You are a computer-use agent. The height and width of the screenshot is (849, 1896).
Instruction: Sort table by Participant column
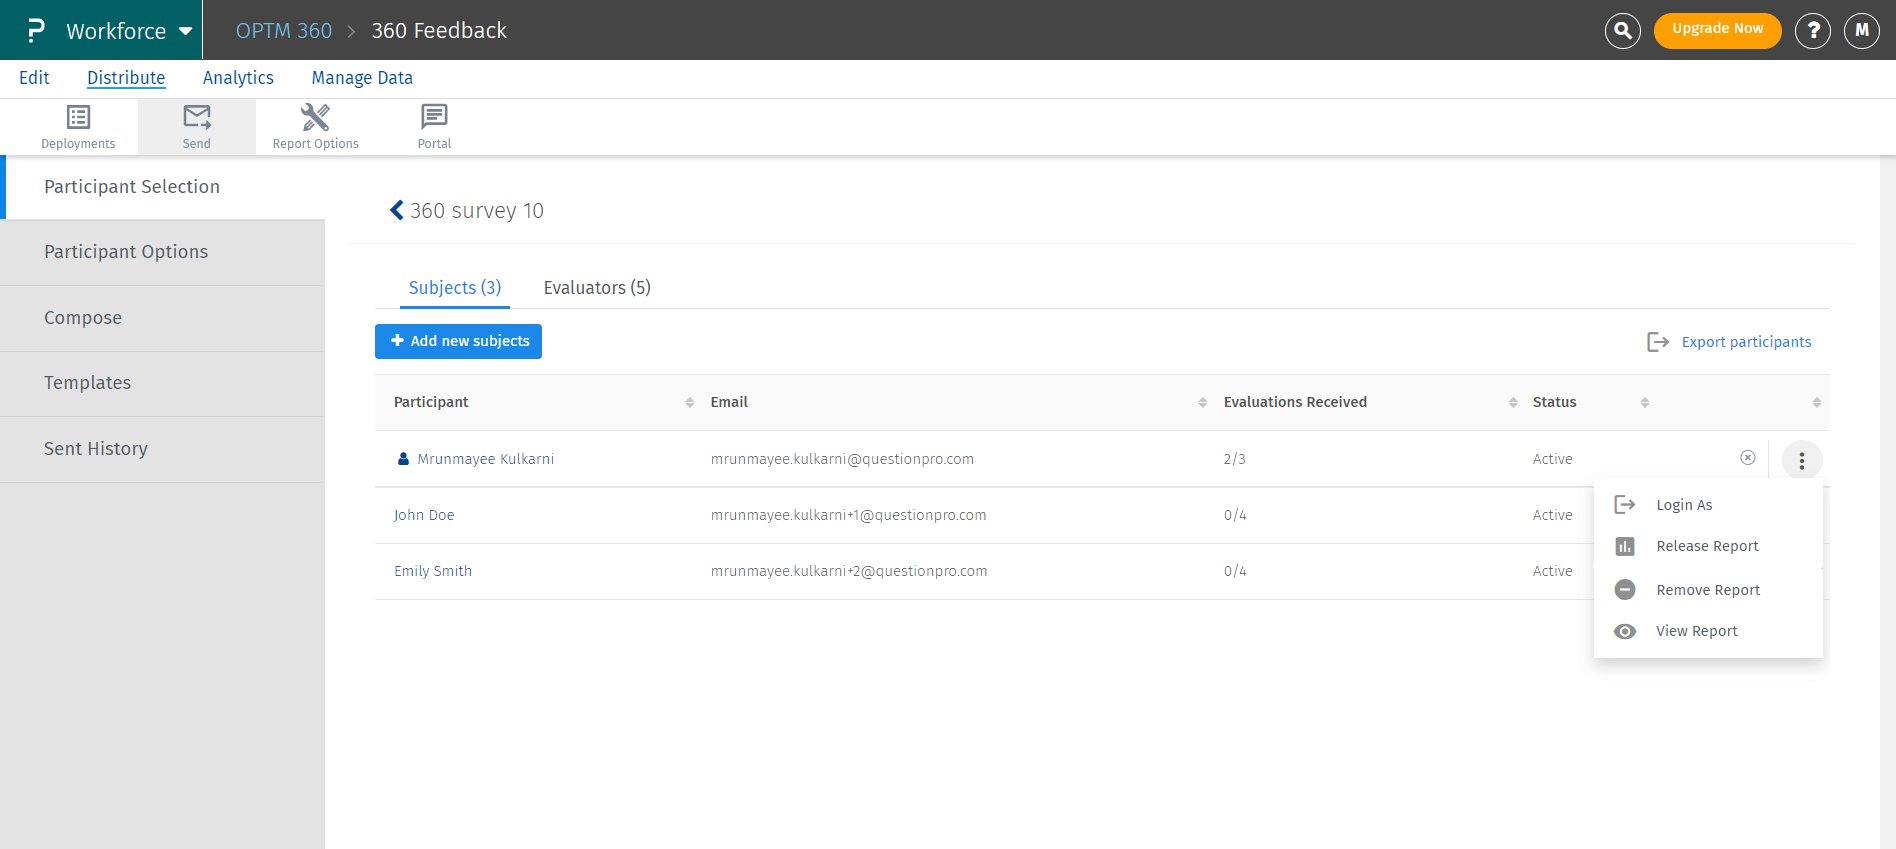(x=689, y=402)
